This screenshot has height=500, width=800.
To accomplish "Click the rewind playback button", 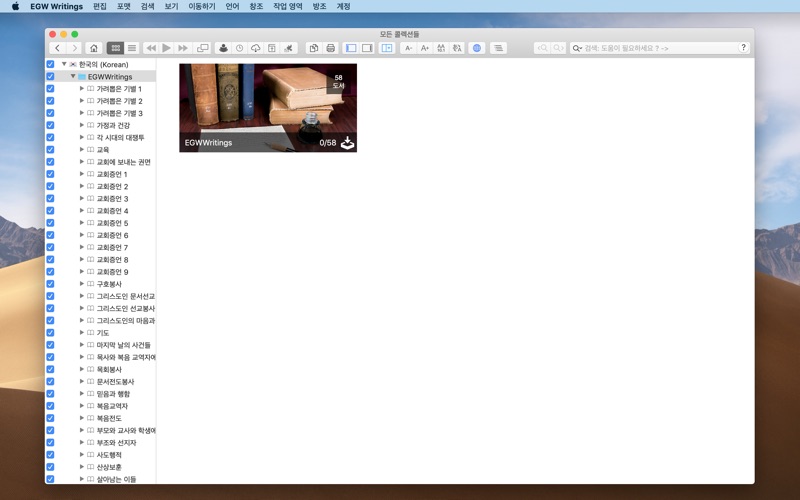I will (151, 48).
